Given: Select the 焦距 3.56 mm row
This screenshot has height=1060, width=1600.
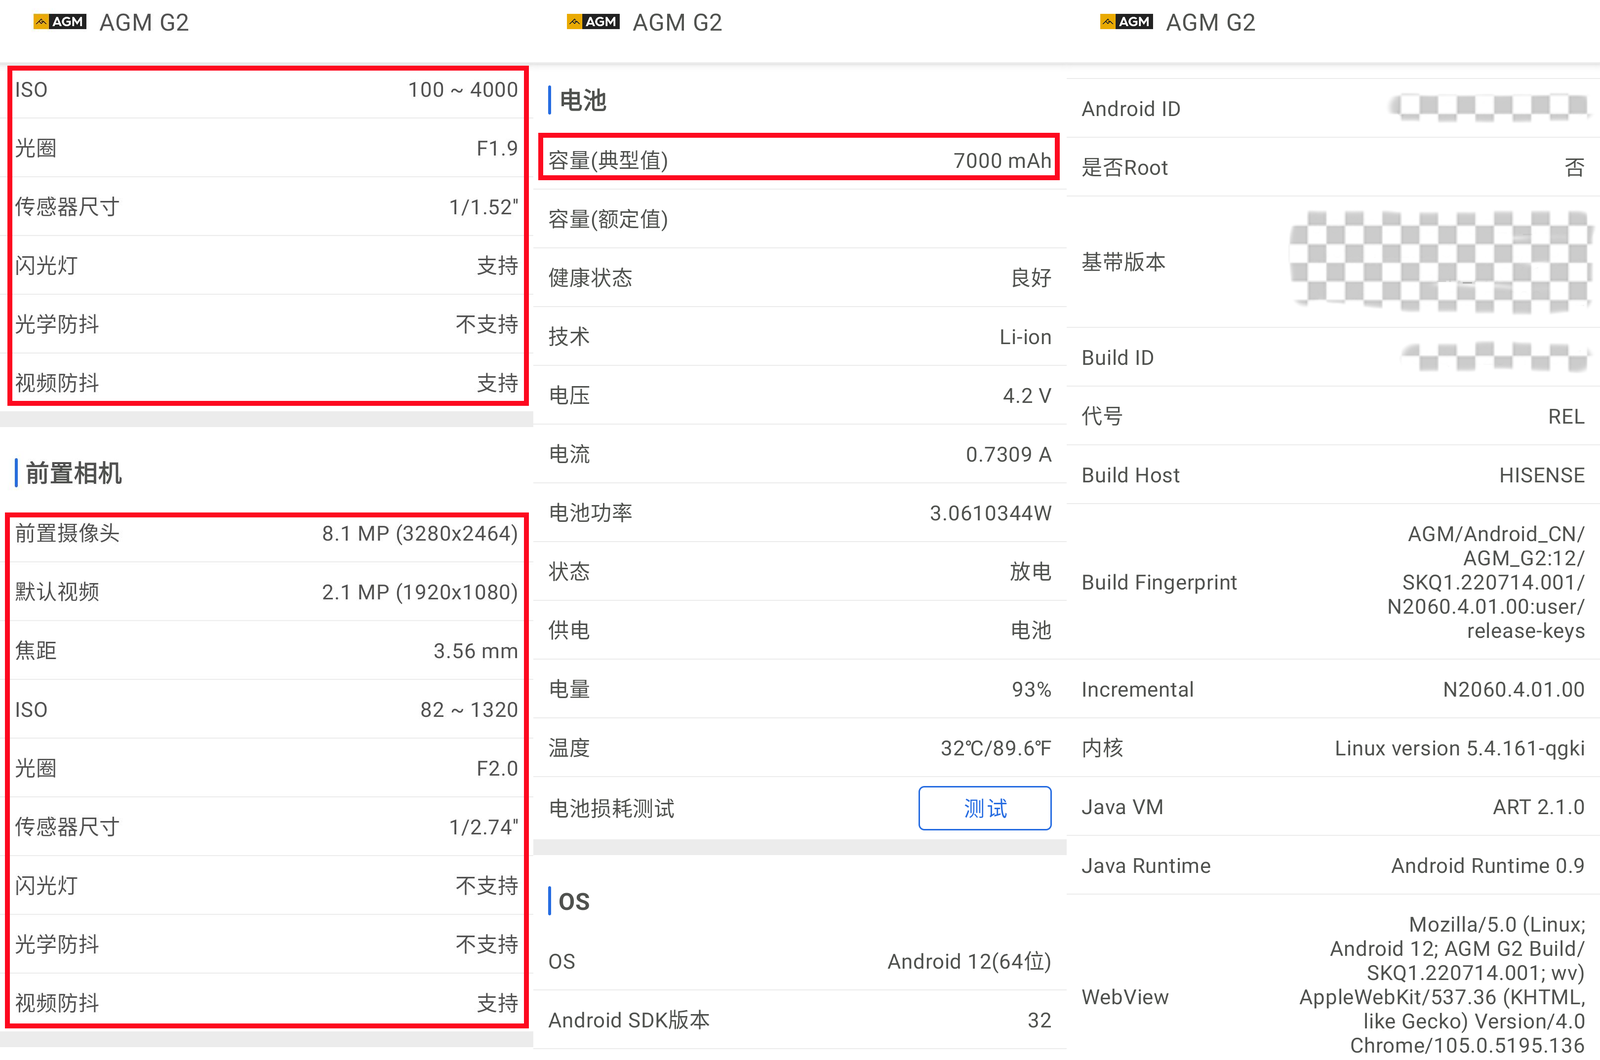Looking at the screenshot, I should (x=266, y=651).
